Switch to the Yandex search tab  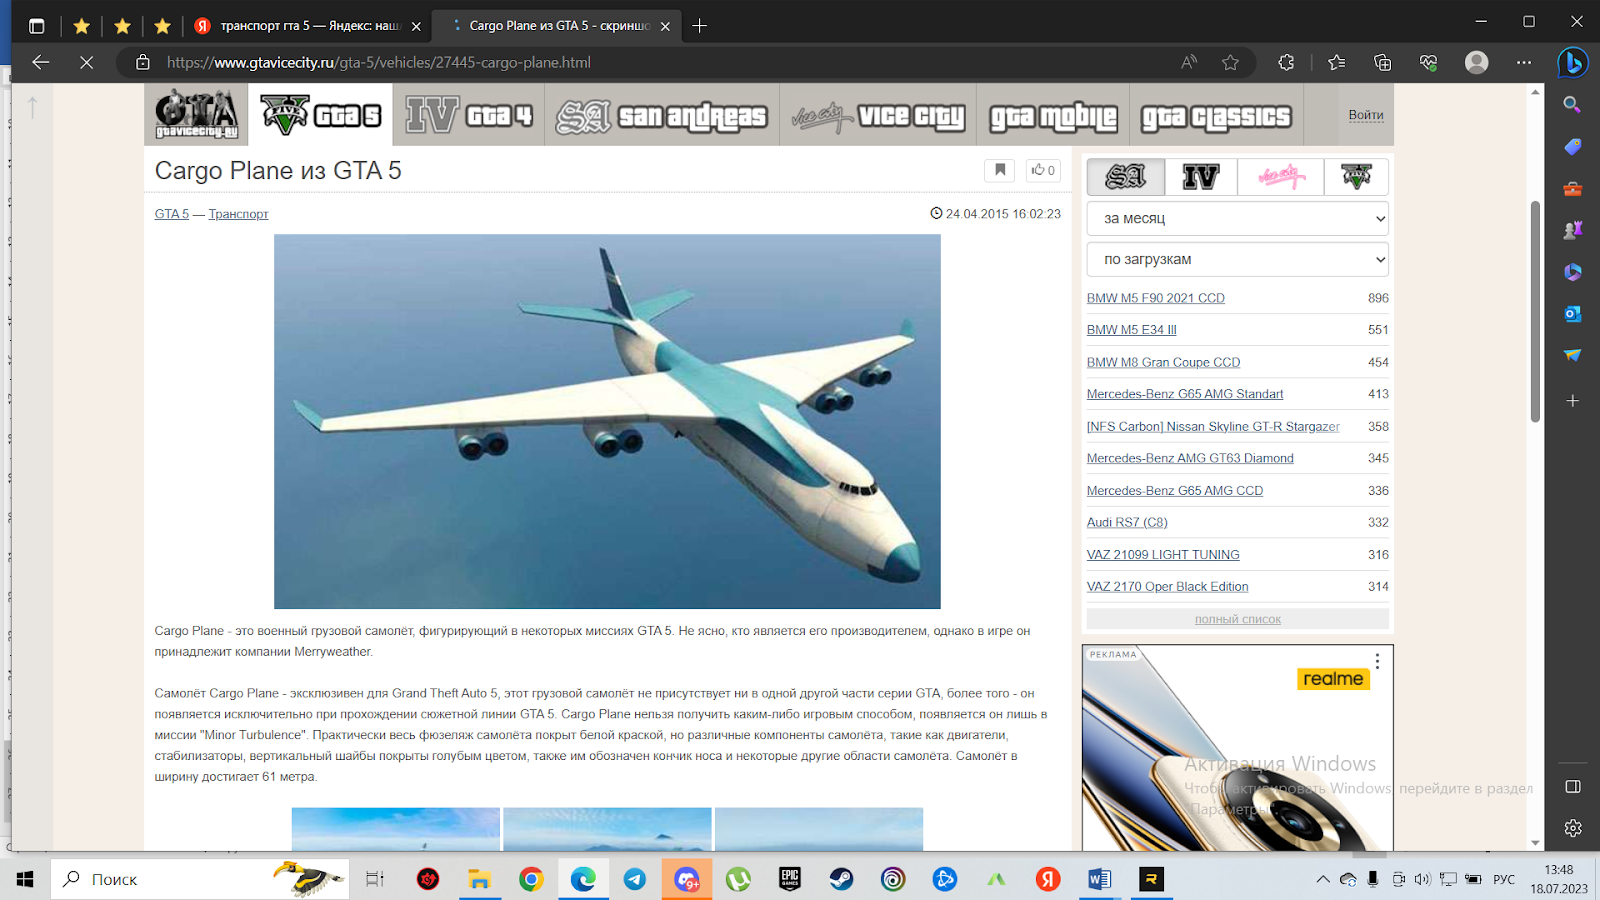[x=309, y=26]
